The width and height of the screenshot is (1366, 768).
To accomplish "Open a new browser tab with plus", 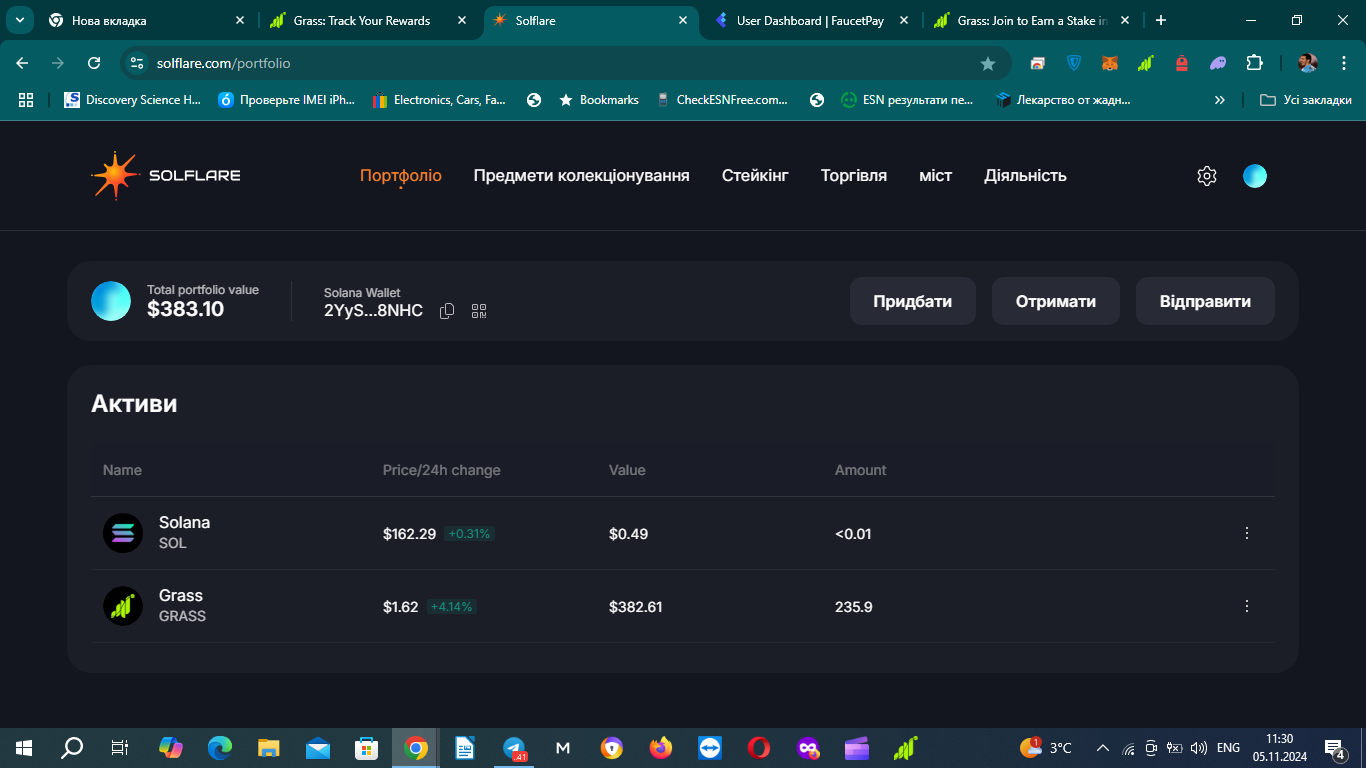I will [1161, 20].
